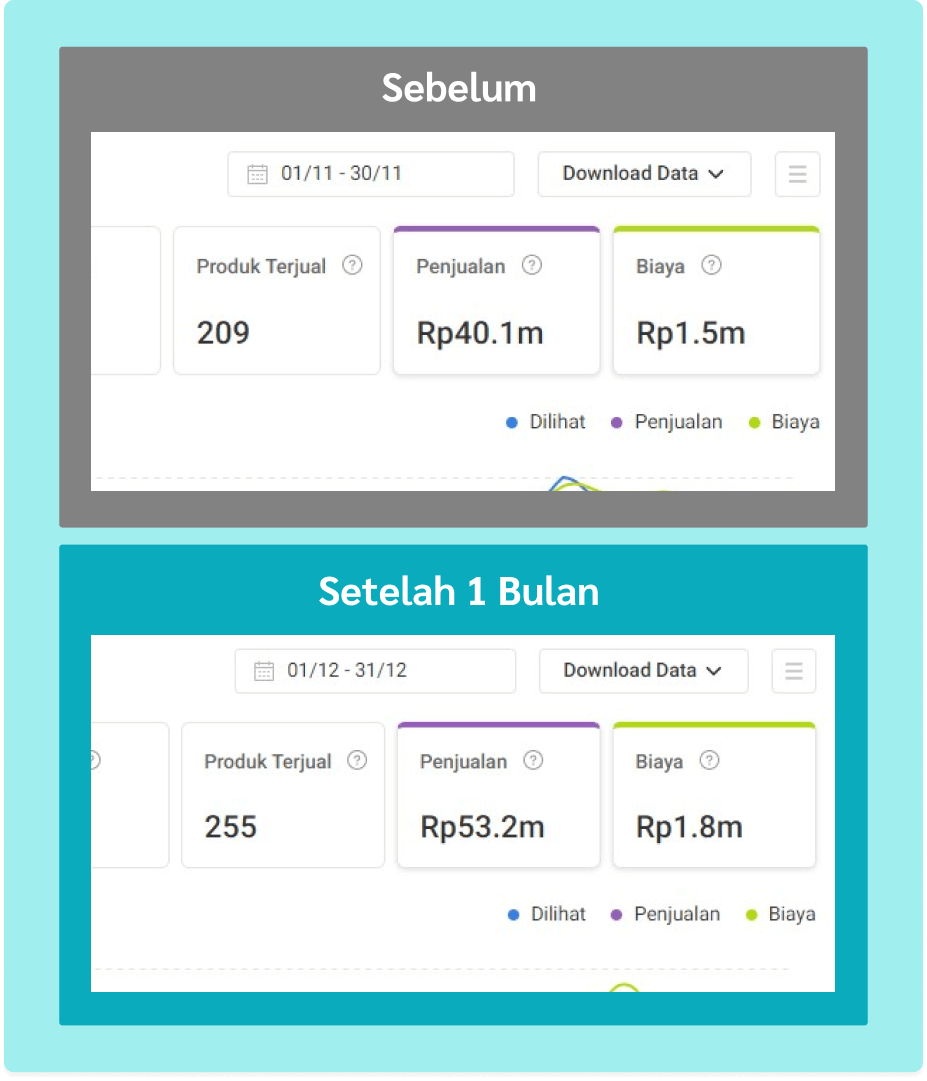This screenshot has width=927, height=1081.
Task: Click the help icon beside Penjualan Rp53.2m
Action: click(534, 761)
